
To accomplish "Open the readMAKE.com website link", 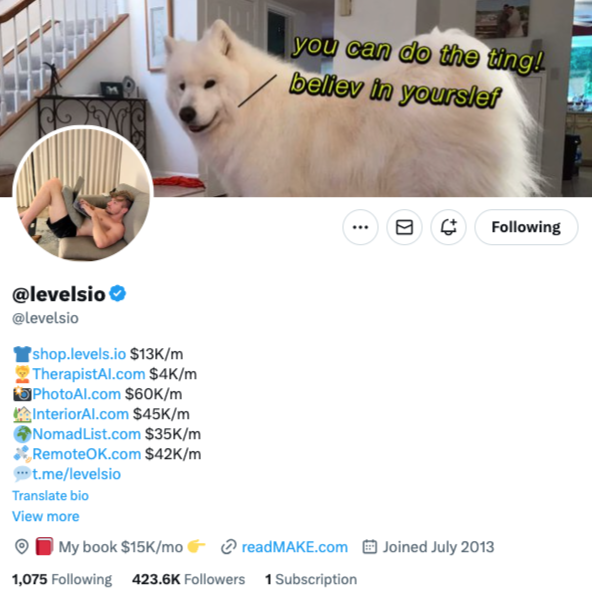I will [295, 547].
